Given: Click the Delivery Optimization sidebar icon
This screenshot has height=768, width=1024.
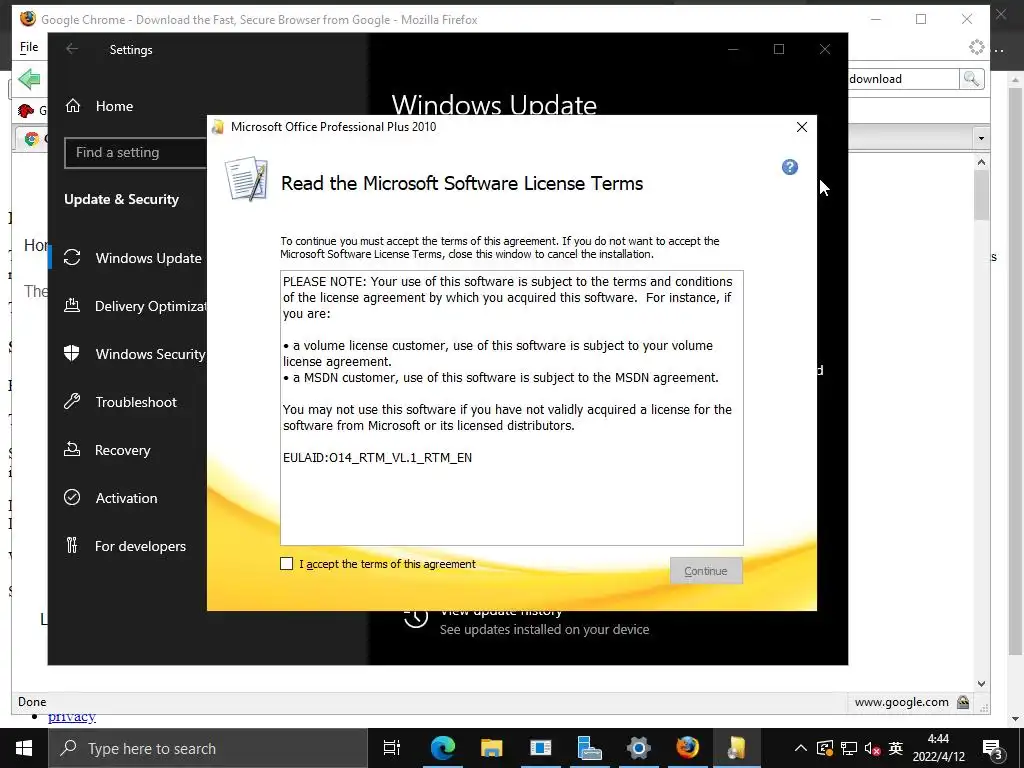Looking at the screenshot, I should point(72,305).
